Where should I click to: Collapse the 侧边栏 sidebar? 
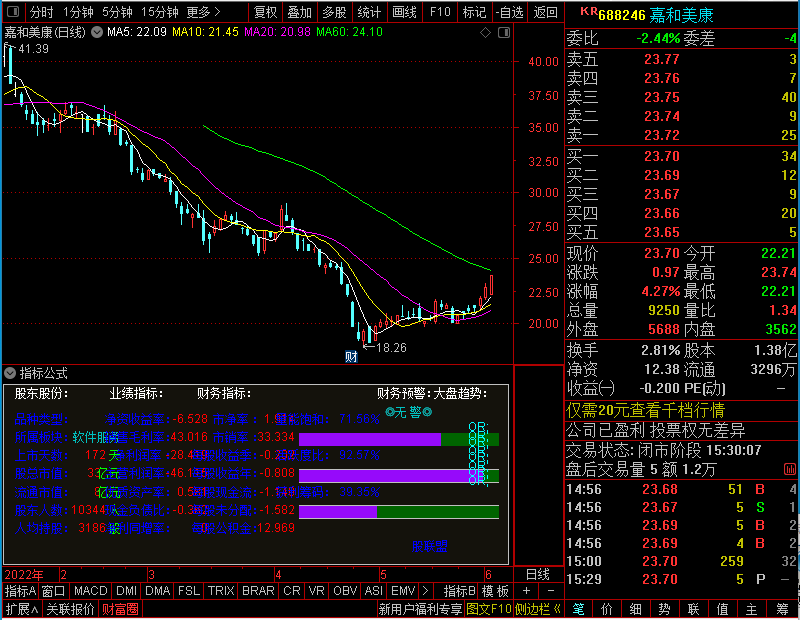pos(538,609)
